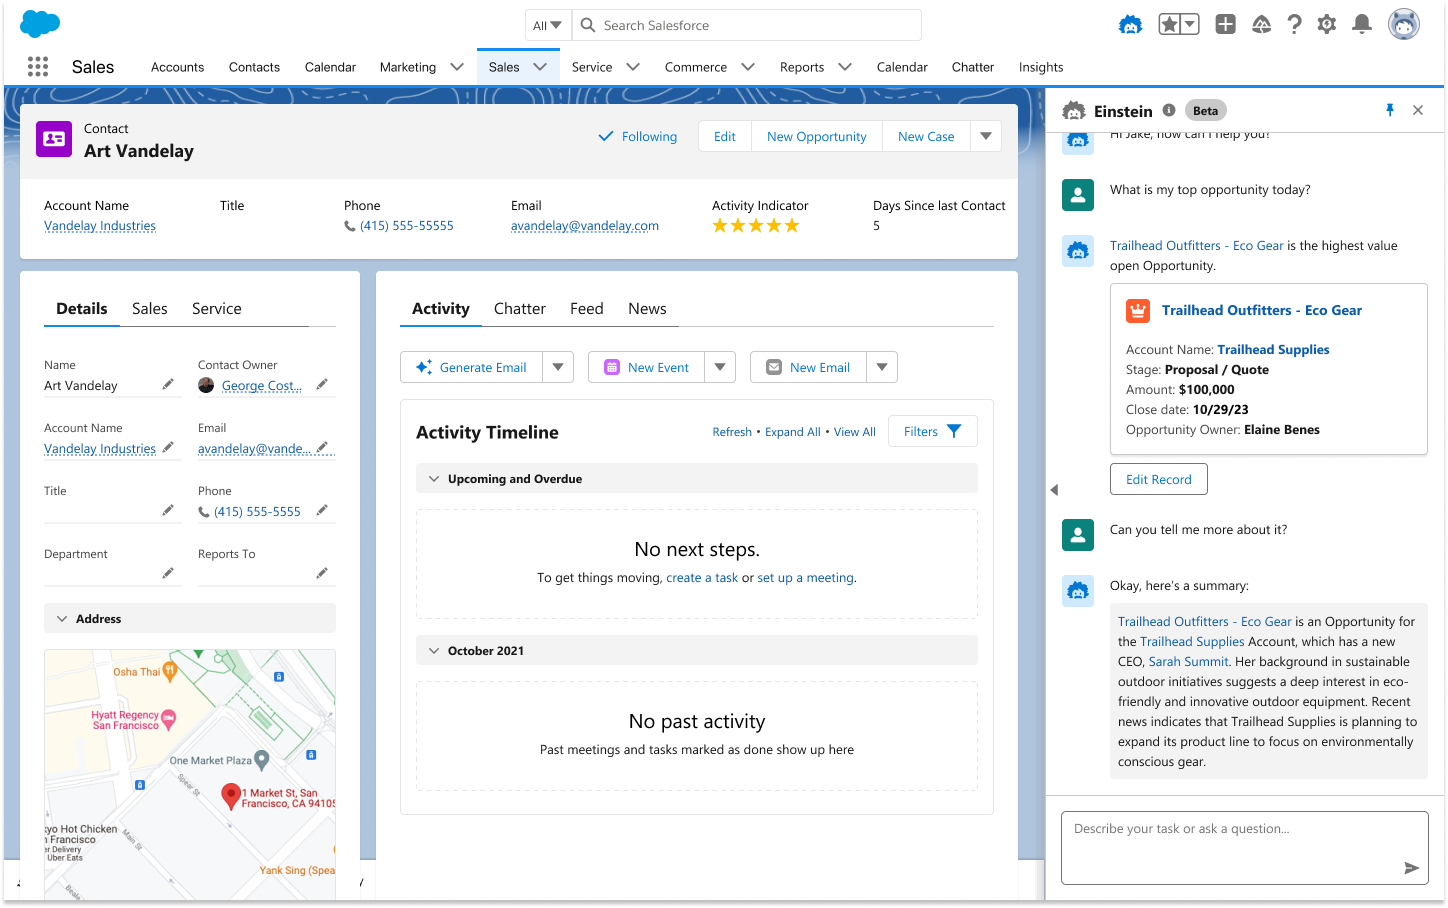This screenshot has height=908, width=1448.
Task: Click the opportunity crown icon
Action: pyautogui.click(x=1138, y=311)
